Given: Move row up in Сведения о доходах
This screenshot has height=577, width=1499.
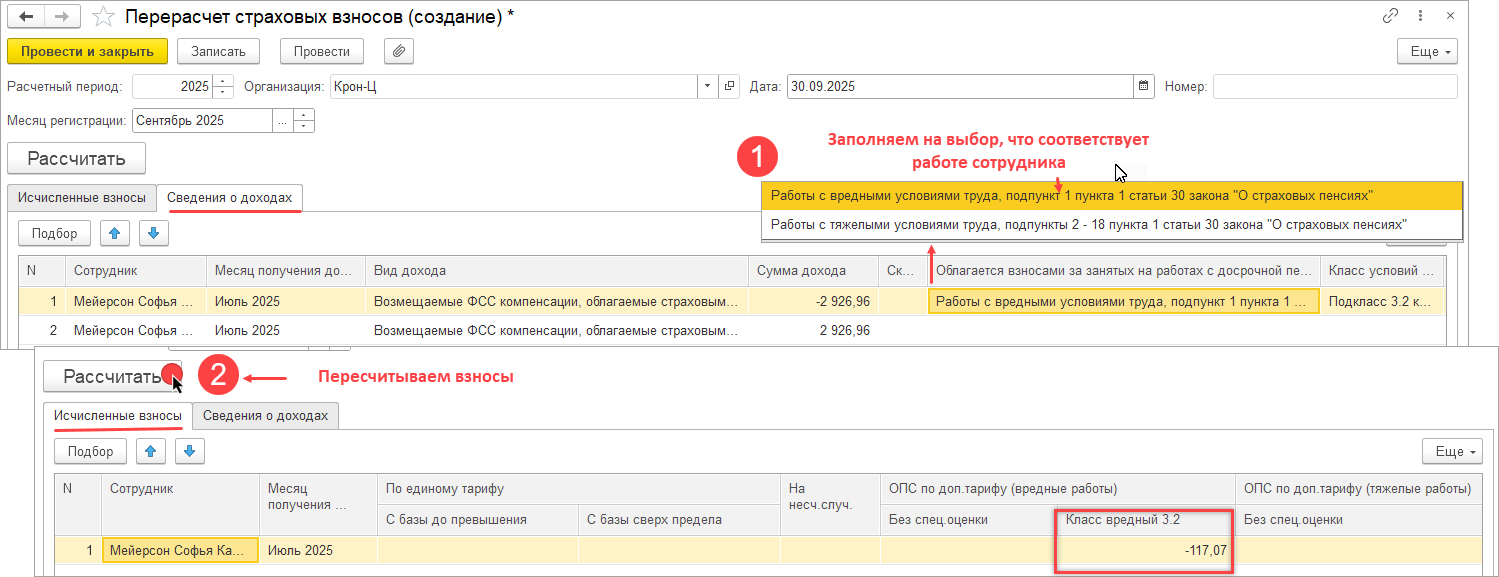Looking at the screenshot, I should pos(114,233).
